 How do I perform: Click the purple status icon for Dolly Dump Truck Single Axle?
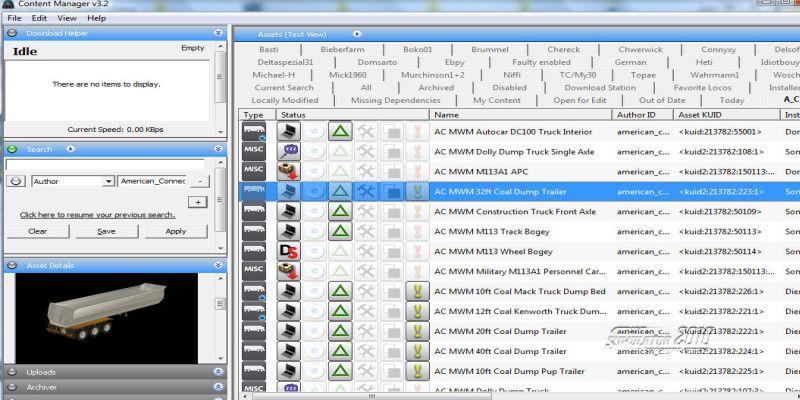click(288, 151)
